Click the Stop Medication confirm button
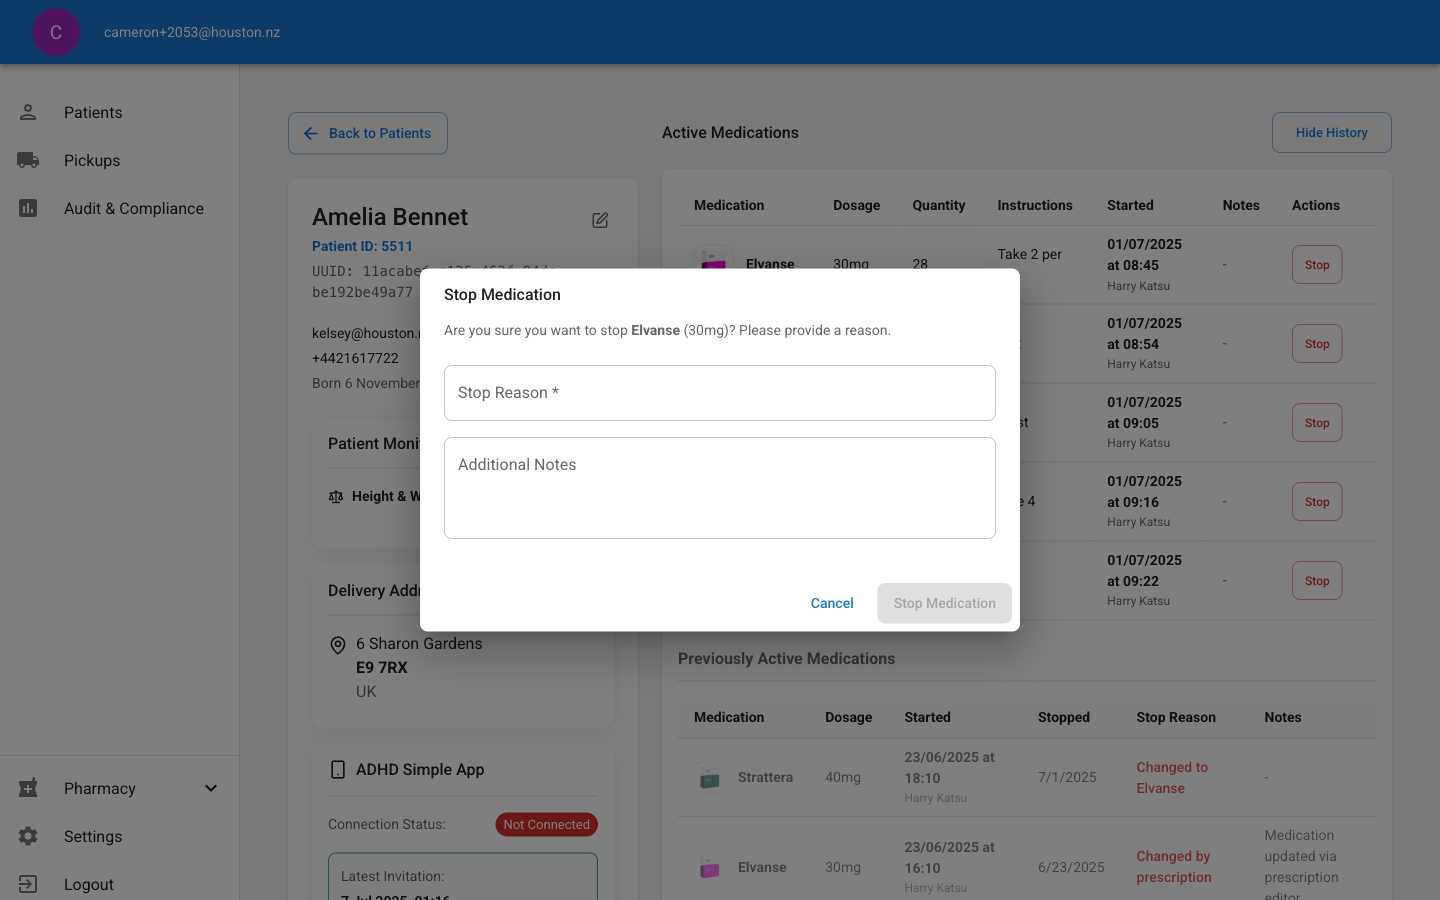Viewport: 1440px width, 900px height. (945, 603)
